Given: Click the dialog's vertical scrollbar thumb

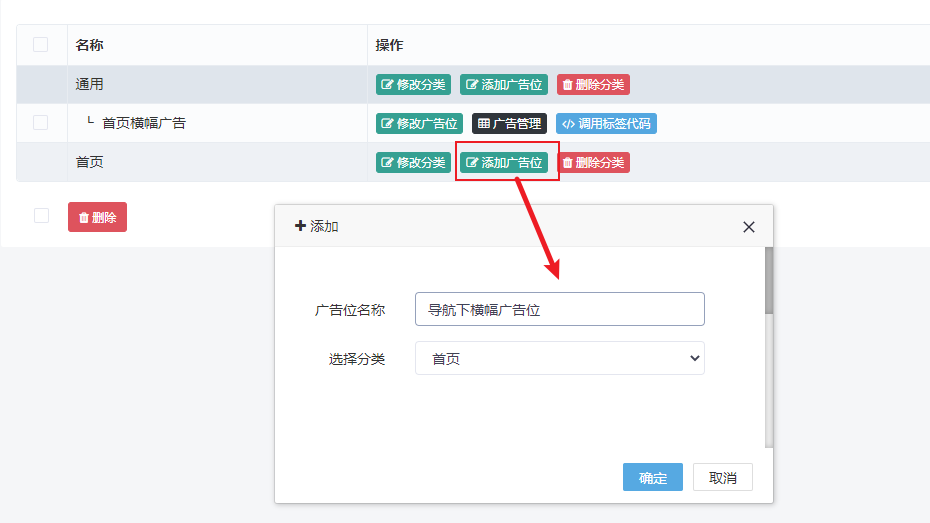Looking at the screenshot, I should pos(769,280).
